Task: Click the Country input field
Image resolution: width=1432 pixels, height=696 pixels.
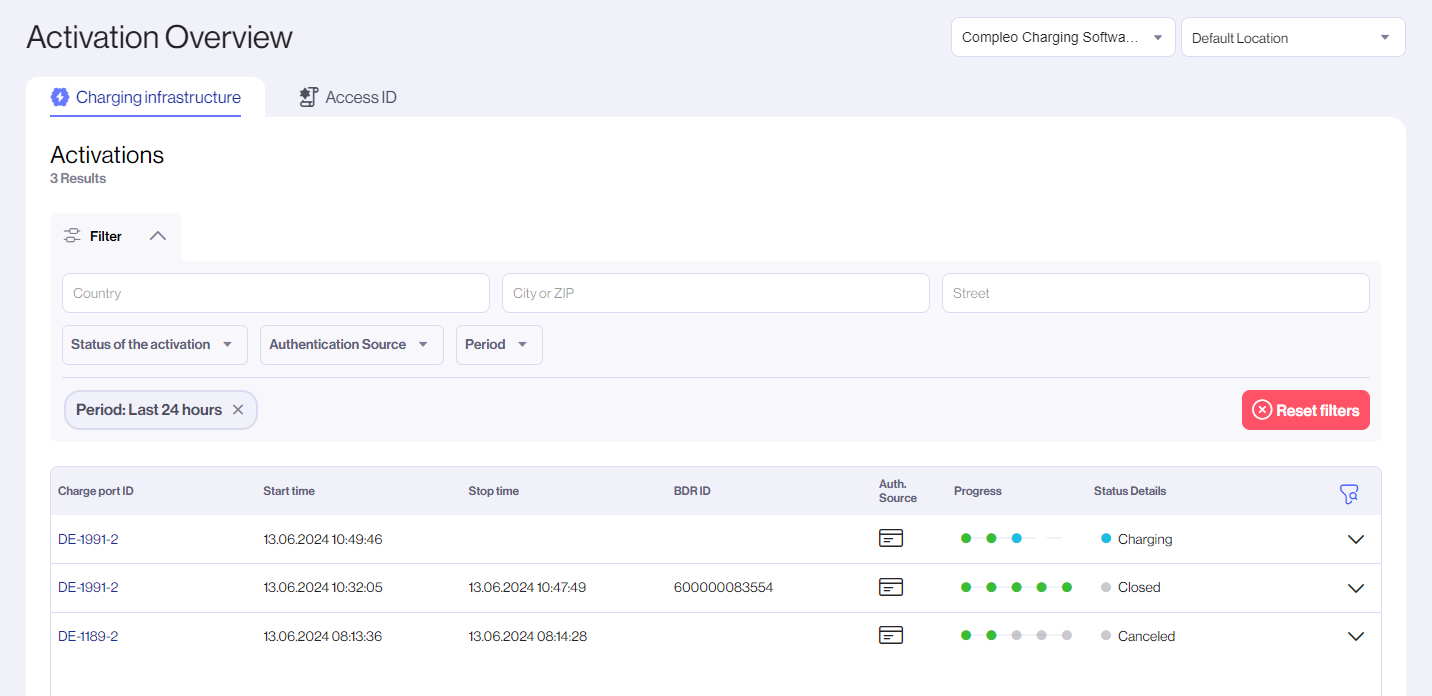Action: pyautogui.click(x=275, y=293)
